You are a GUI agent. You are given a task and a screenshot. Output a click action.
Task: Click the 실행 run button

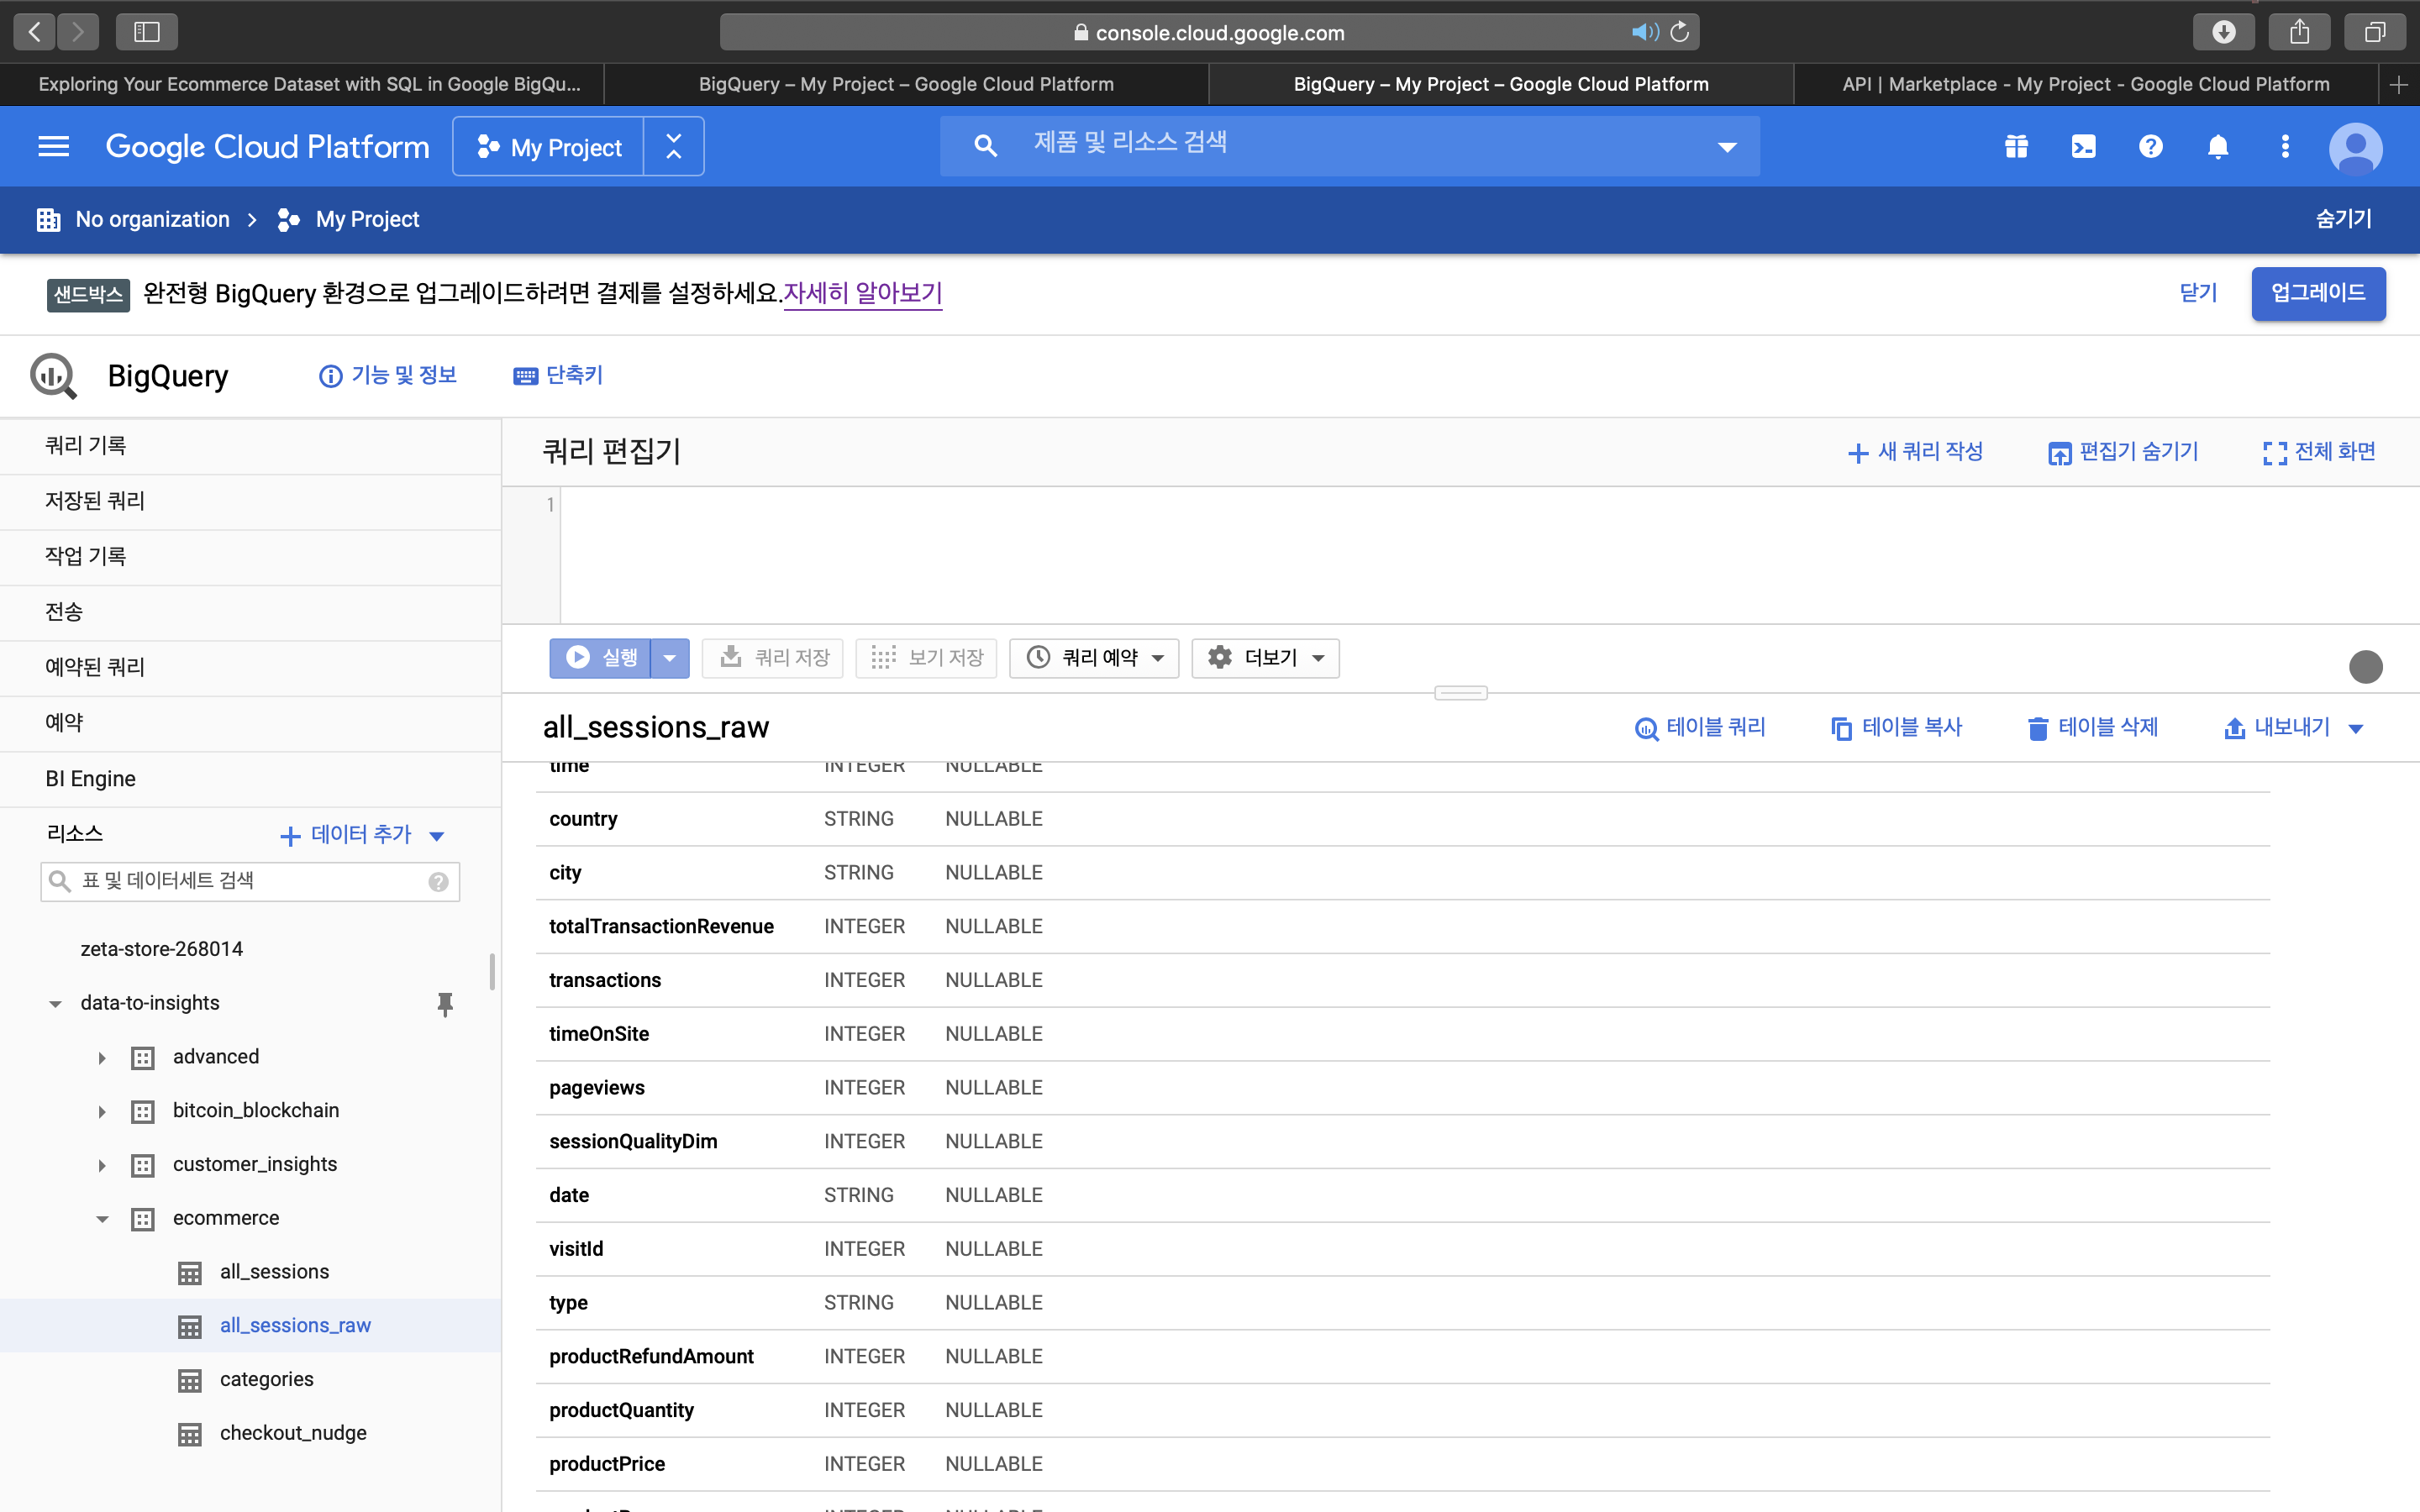[x=600, y=657]
